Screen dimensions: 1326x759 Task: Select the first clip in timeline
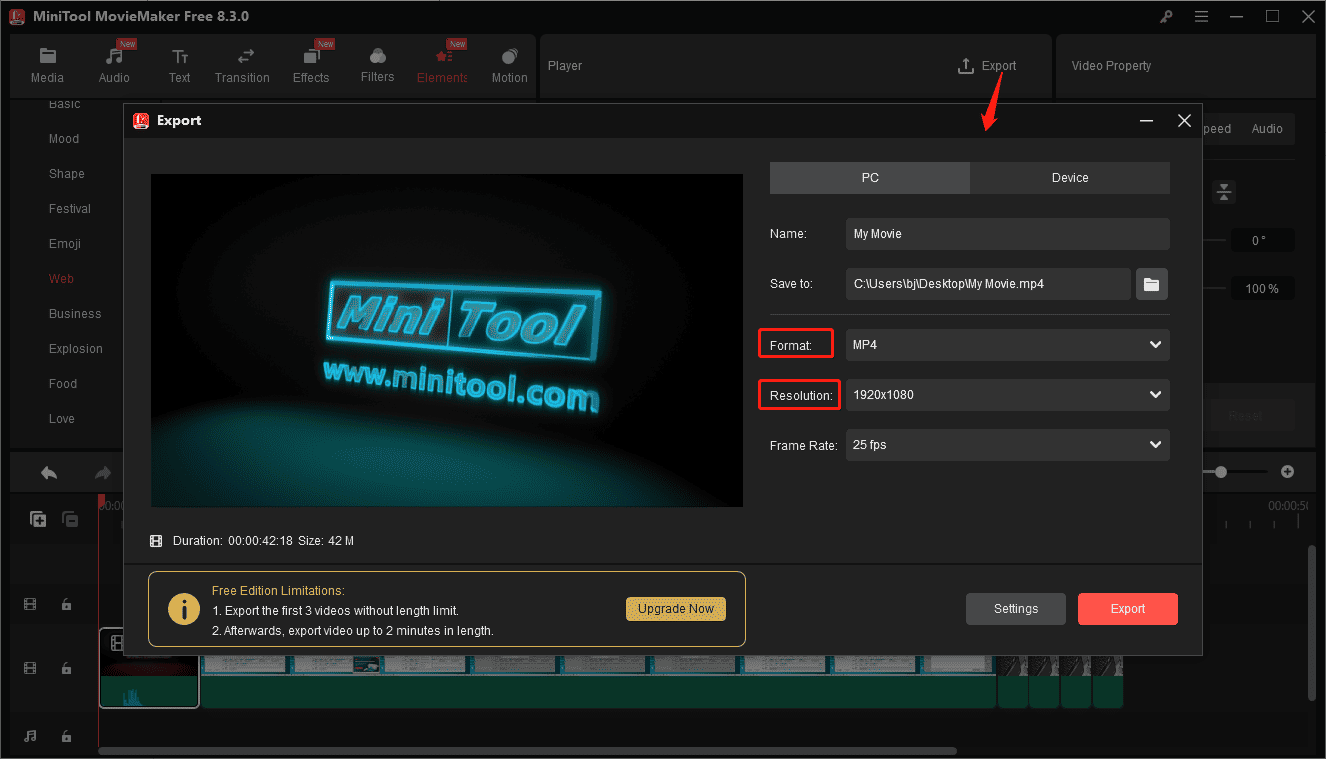[x=150, y=668]
